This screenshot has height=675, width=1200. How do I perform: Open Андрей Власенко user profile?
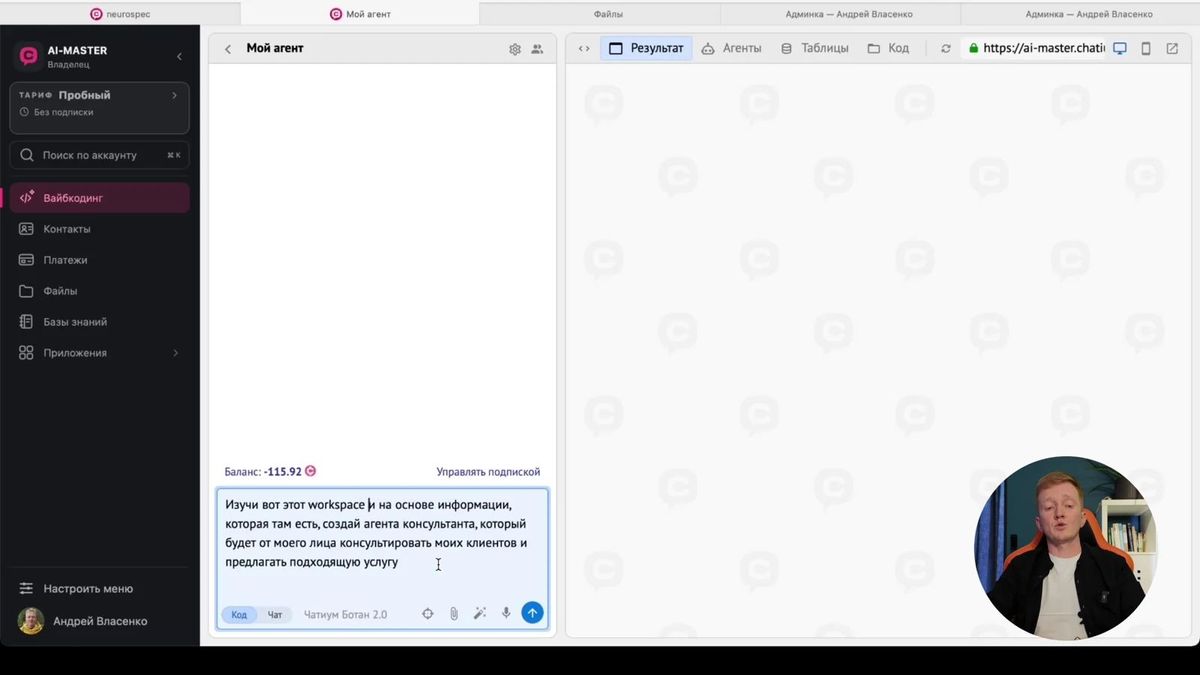click(x=83, y=621)
